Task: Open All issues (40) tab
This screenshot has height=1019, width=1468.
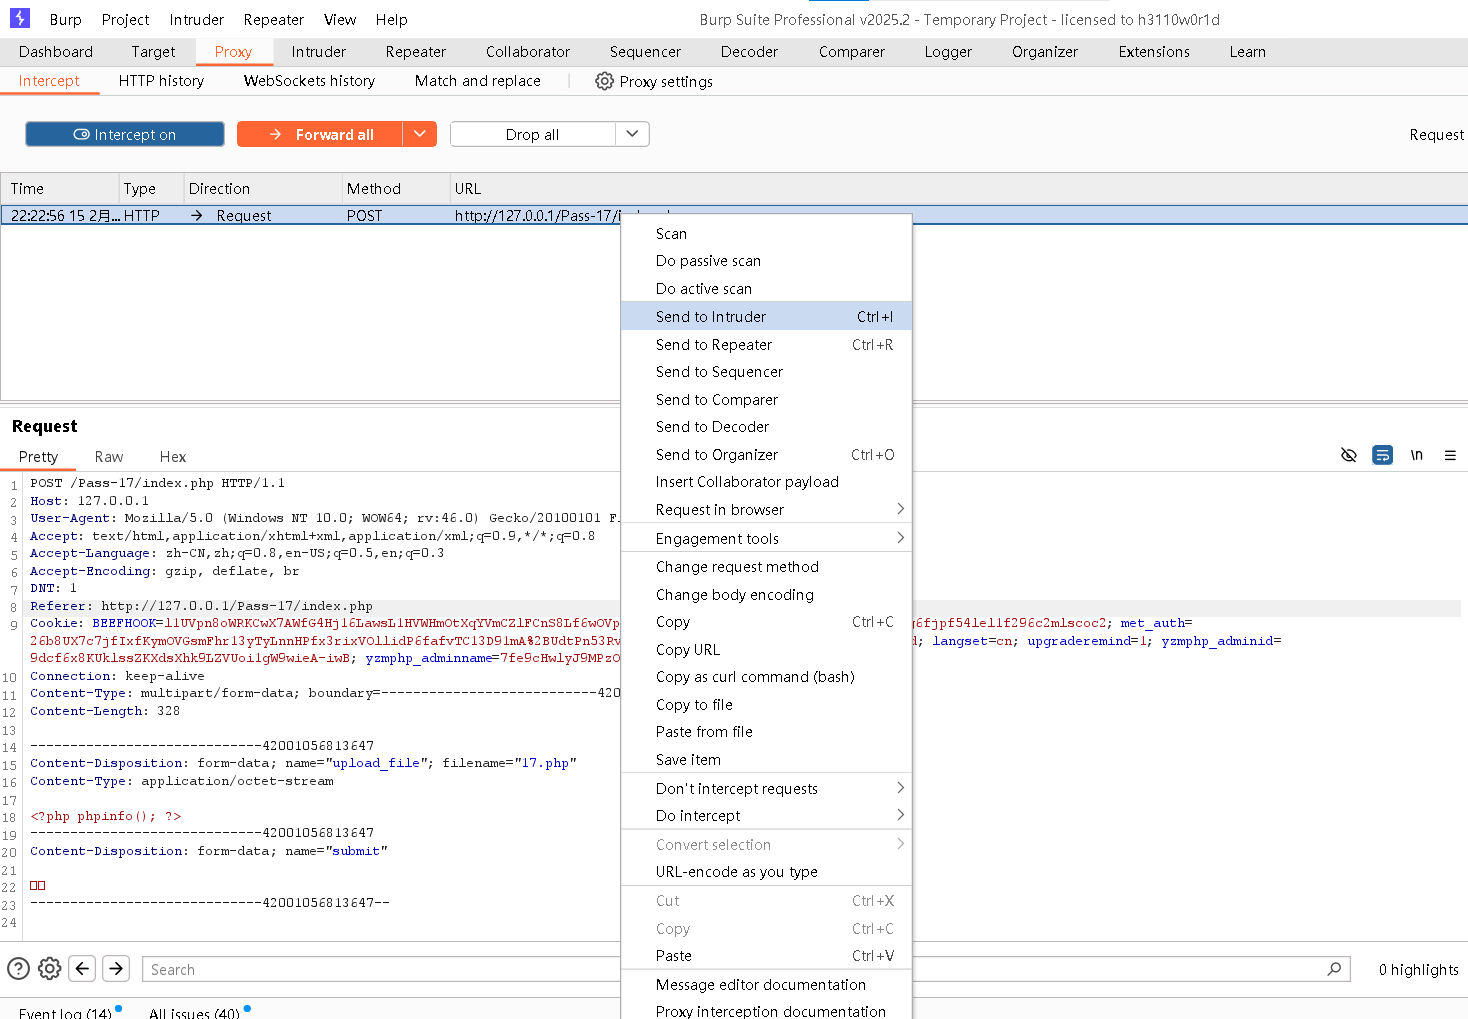Action: pos(195,1012)
